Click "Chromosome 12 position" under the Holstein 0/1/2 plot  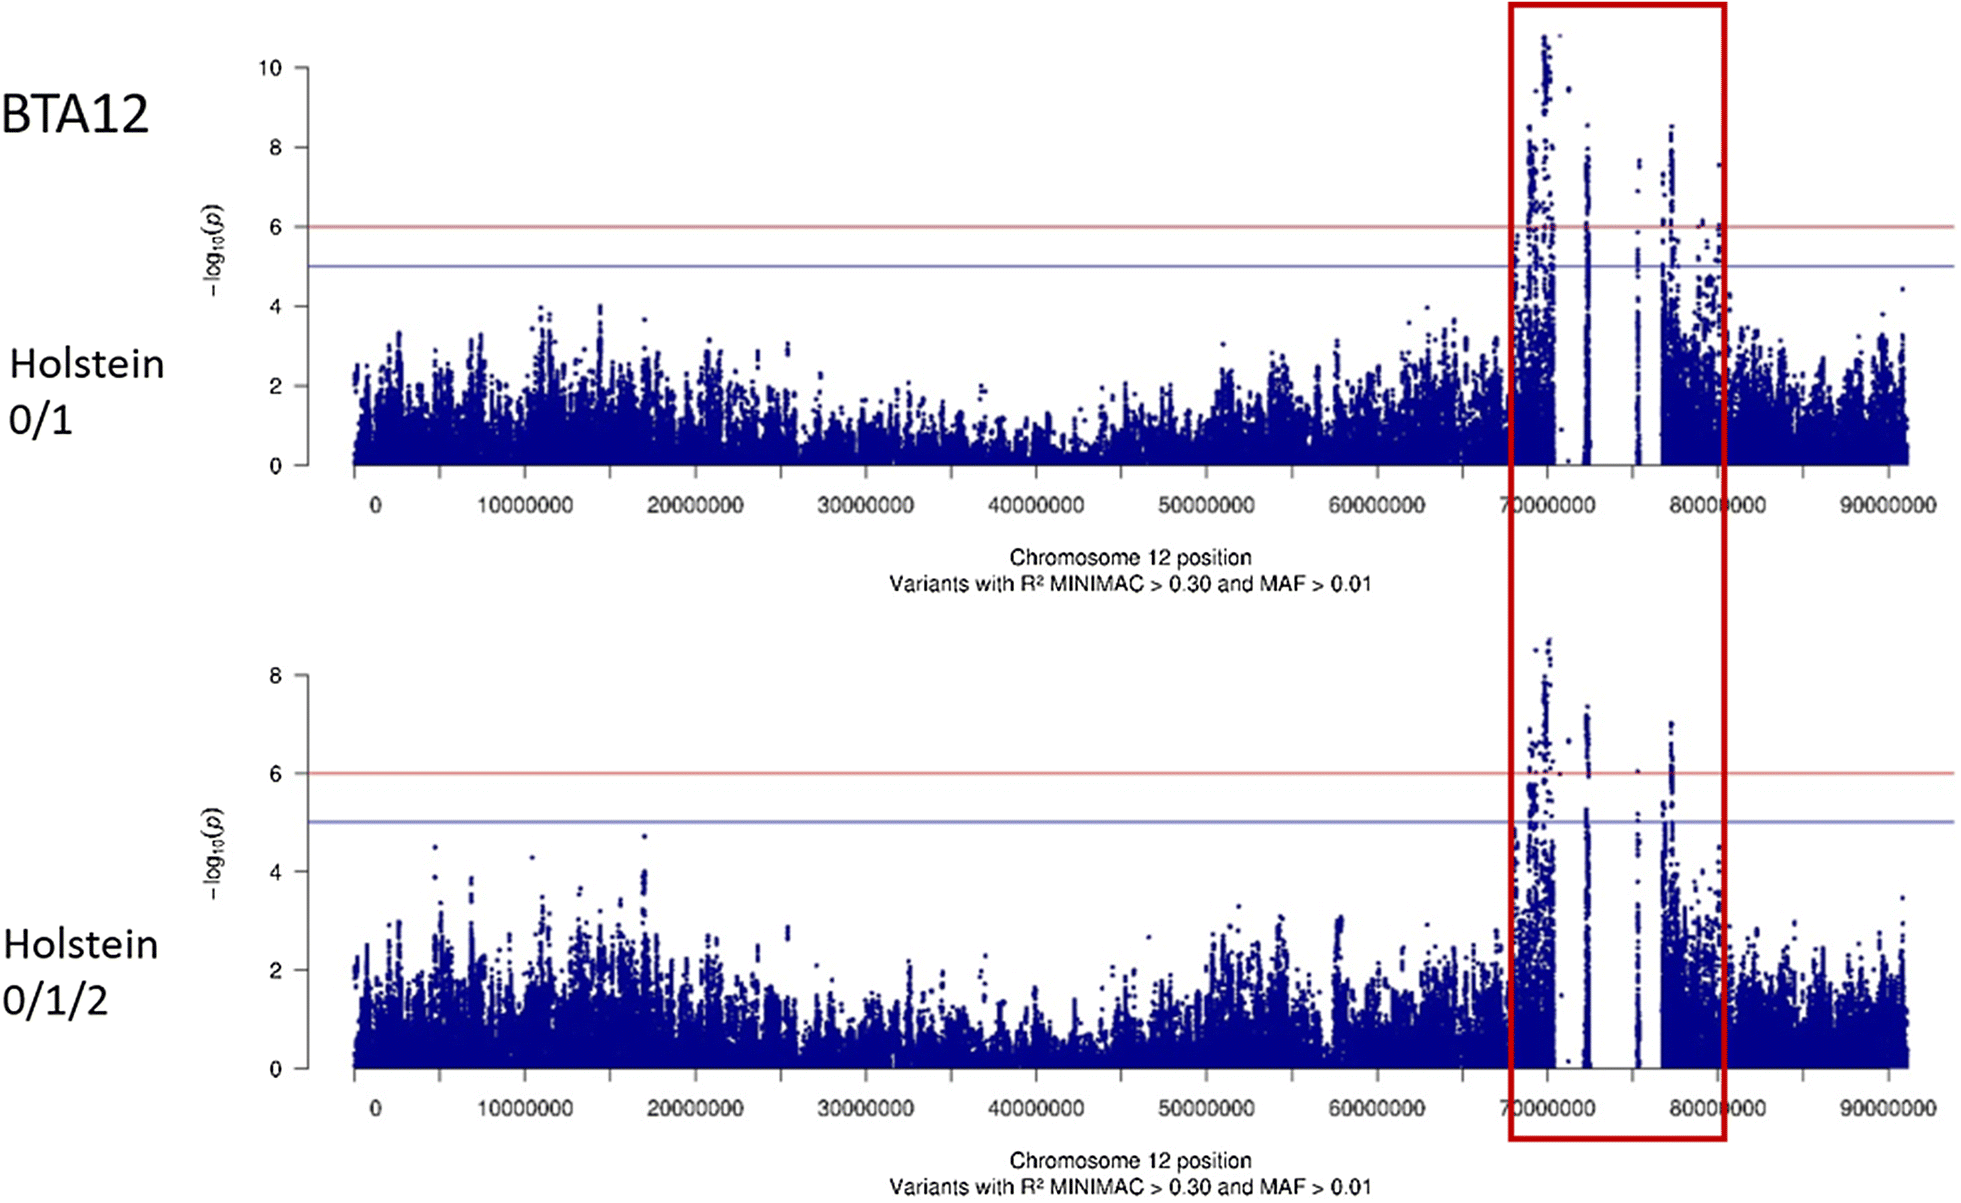1130,1160
